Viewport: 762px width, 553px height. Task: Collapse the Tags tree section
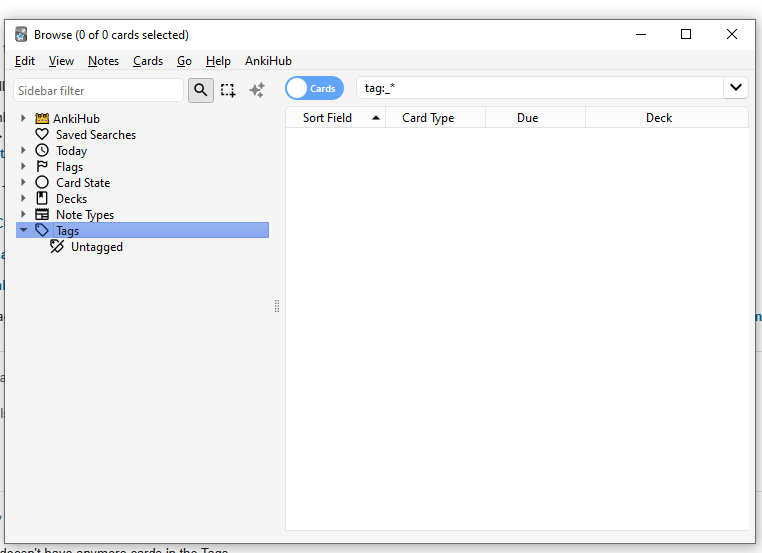[23, 231]
